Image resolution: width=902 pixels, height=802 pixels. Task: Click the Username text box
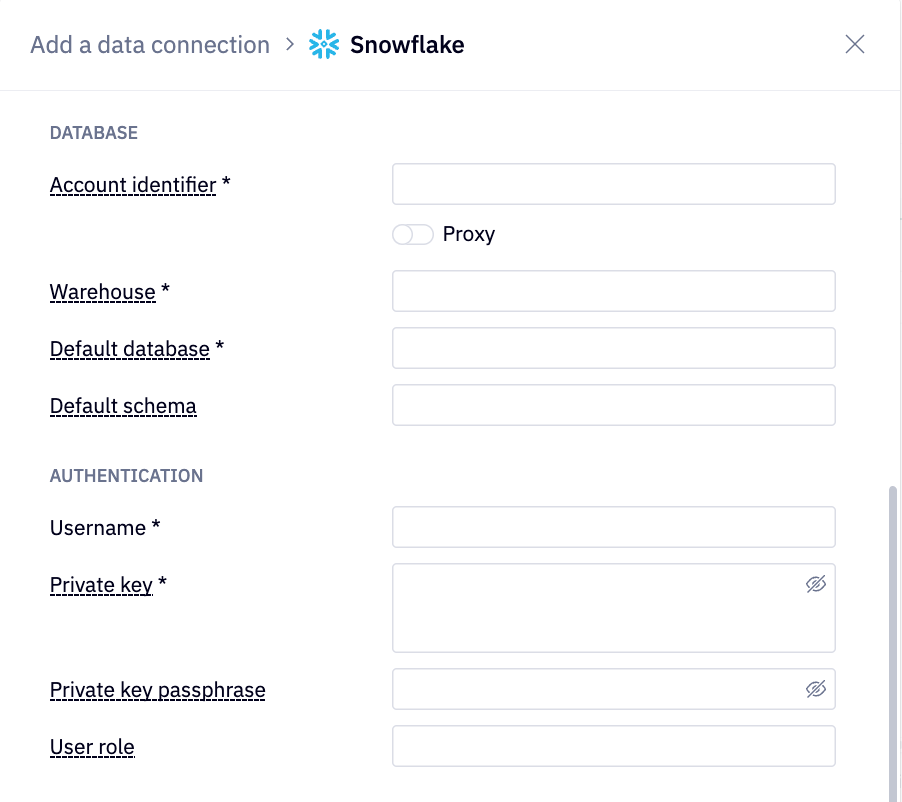tap(613, 527)
